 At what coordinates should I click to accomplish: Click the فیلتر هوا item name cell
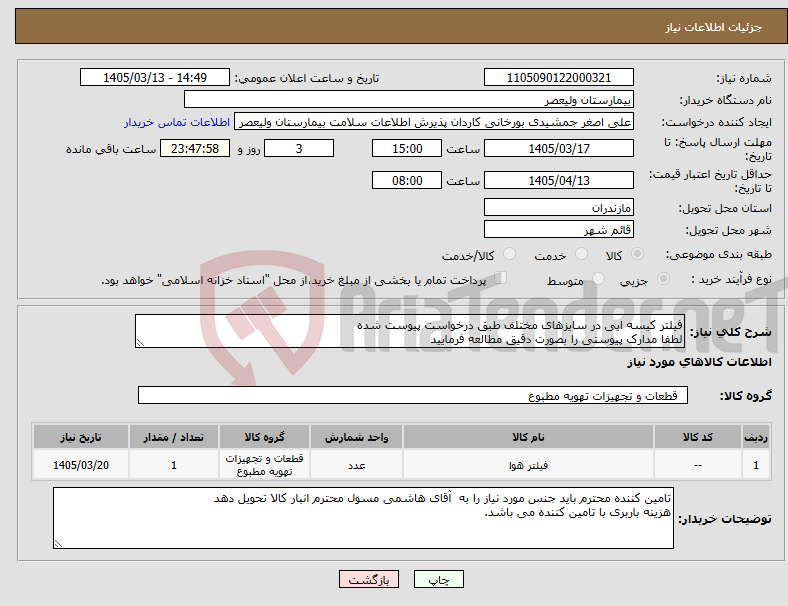coord(528,465)
